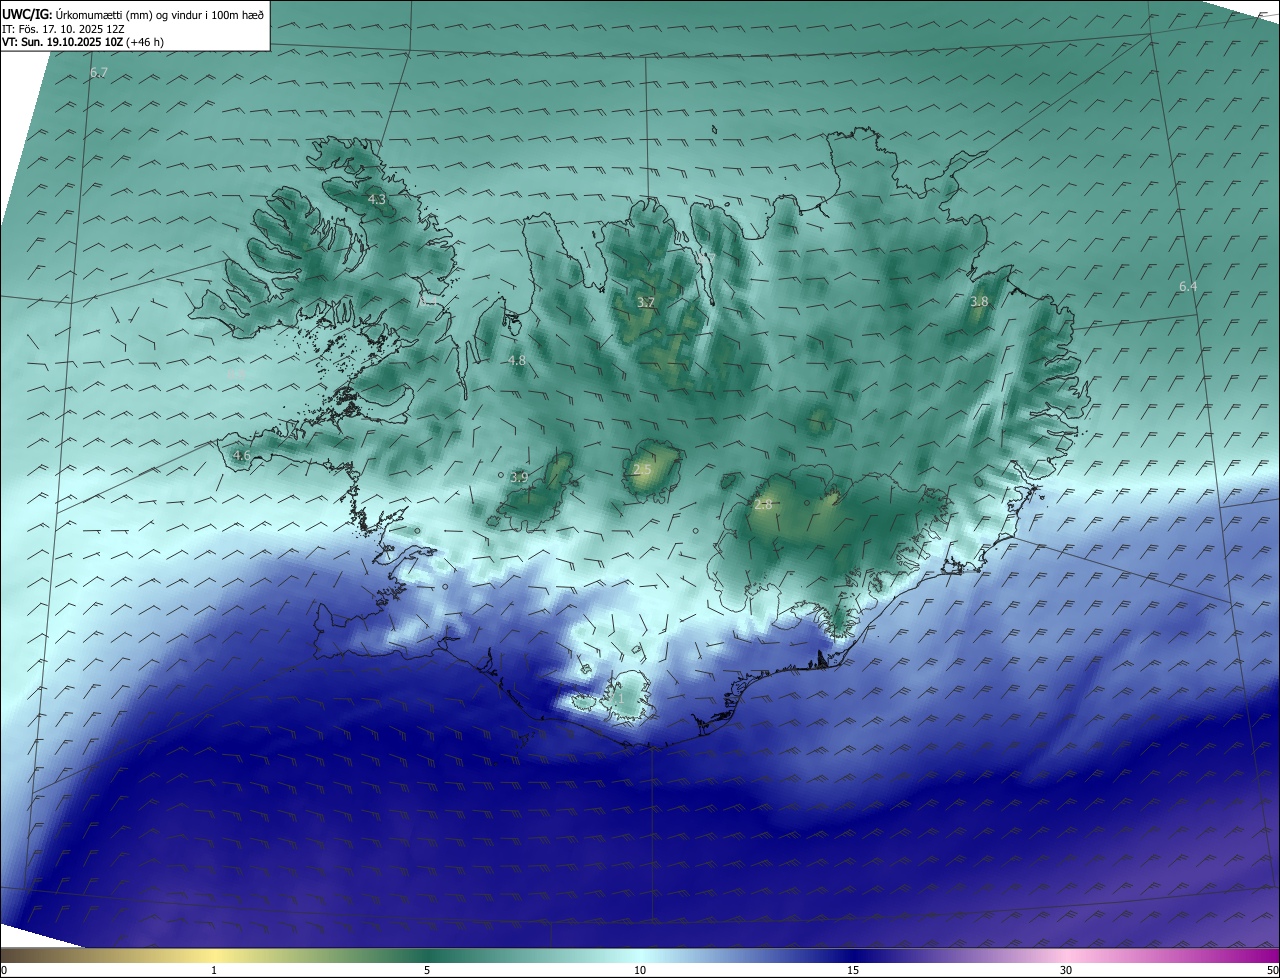Click the 4.3 value label over the Westfjords

(x=377, y=200)
